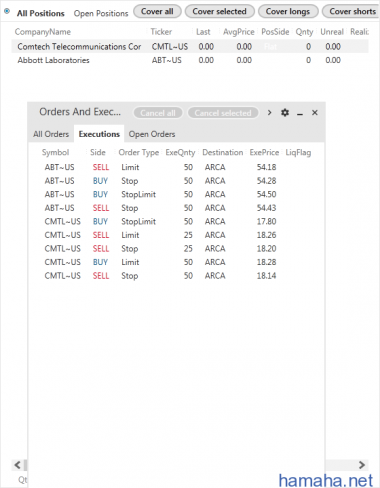Open Orders And Executions settings gear
The image size is (380, 488).
coord(285,113)
